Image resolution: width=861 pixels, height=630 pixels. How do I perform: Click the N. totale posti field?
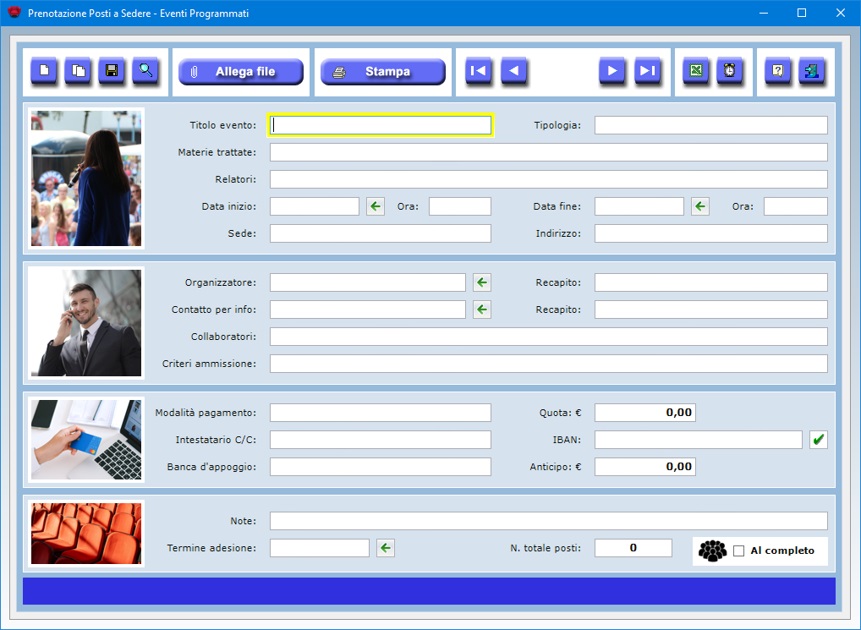coord(633,548)
